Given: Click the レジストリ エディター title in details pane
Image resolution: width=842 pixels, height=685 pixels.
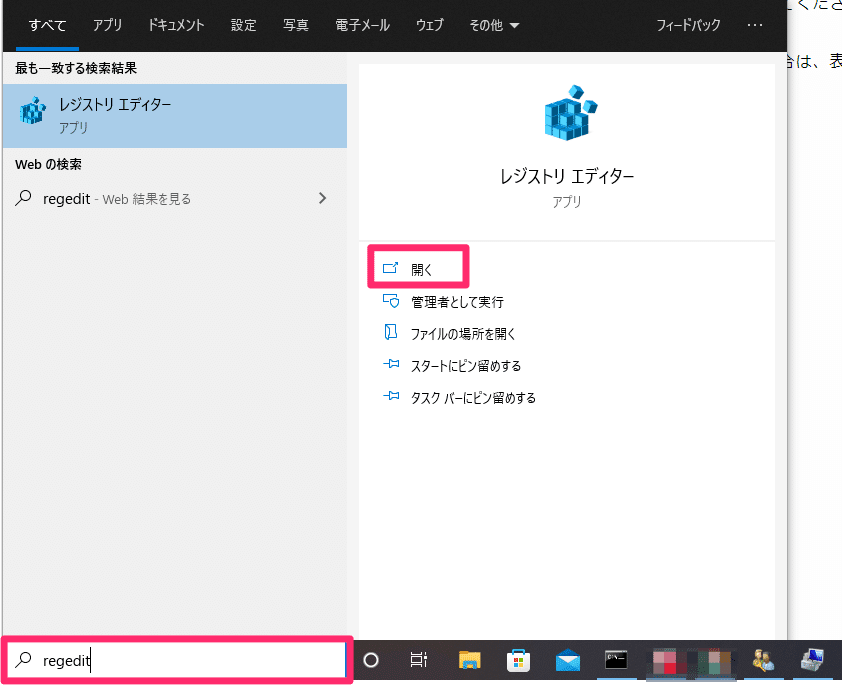Looking at the screenshot, I should [x=567, y=176].
